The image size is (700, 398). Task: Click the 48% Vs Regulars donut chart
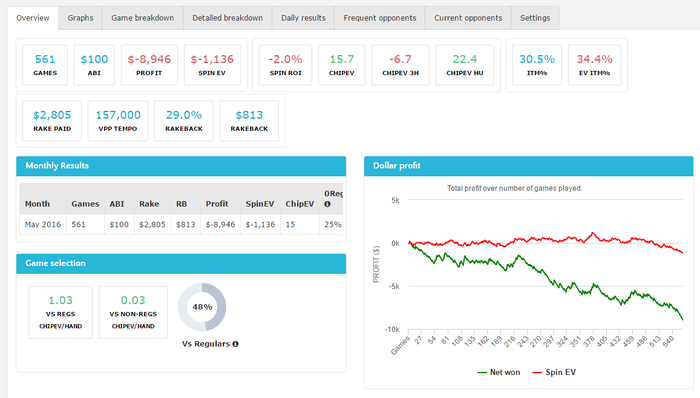[x=202, y=307]
